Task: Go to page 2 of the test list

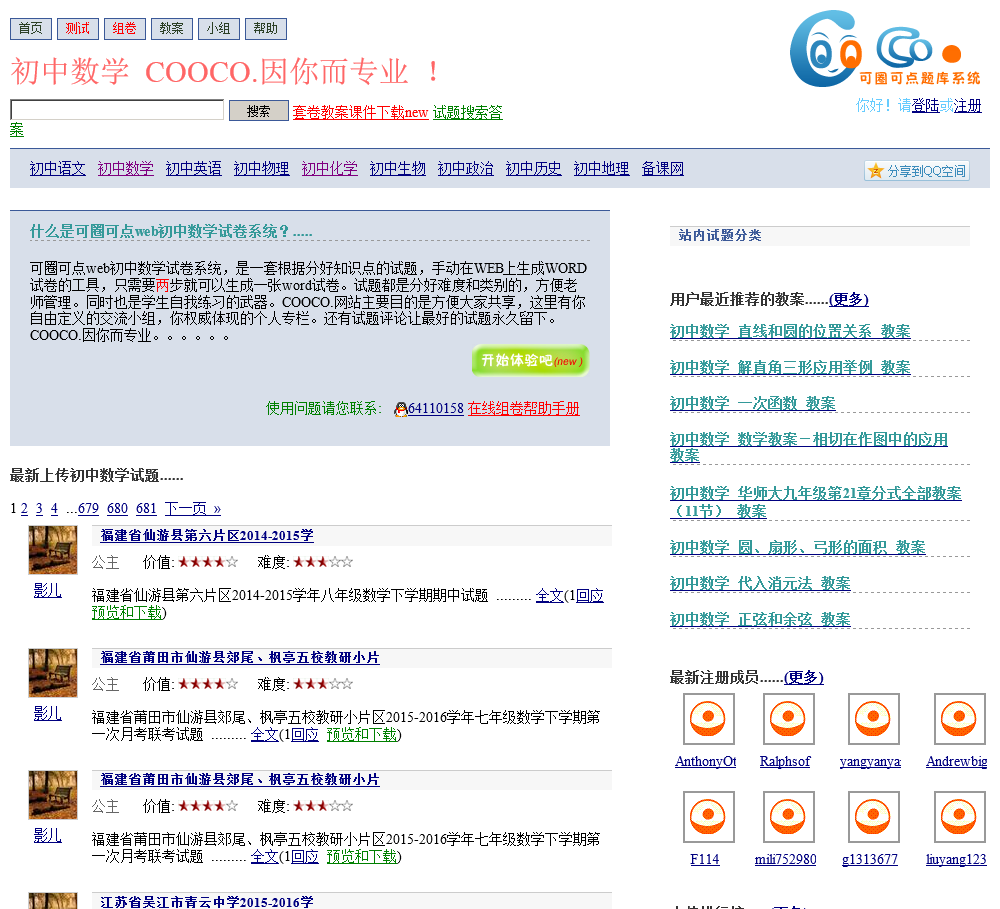Action: 24,508
